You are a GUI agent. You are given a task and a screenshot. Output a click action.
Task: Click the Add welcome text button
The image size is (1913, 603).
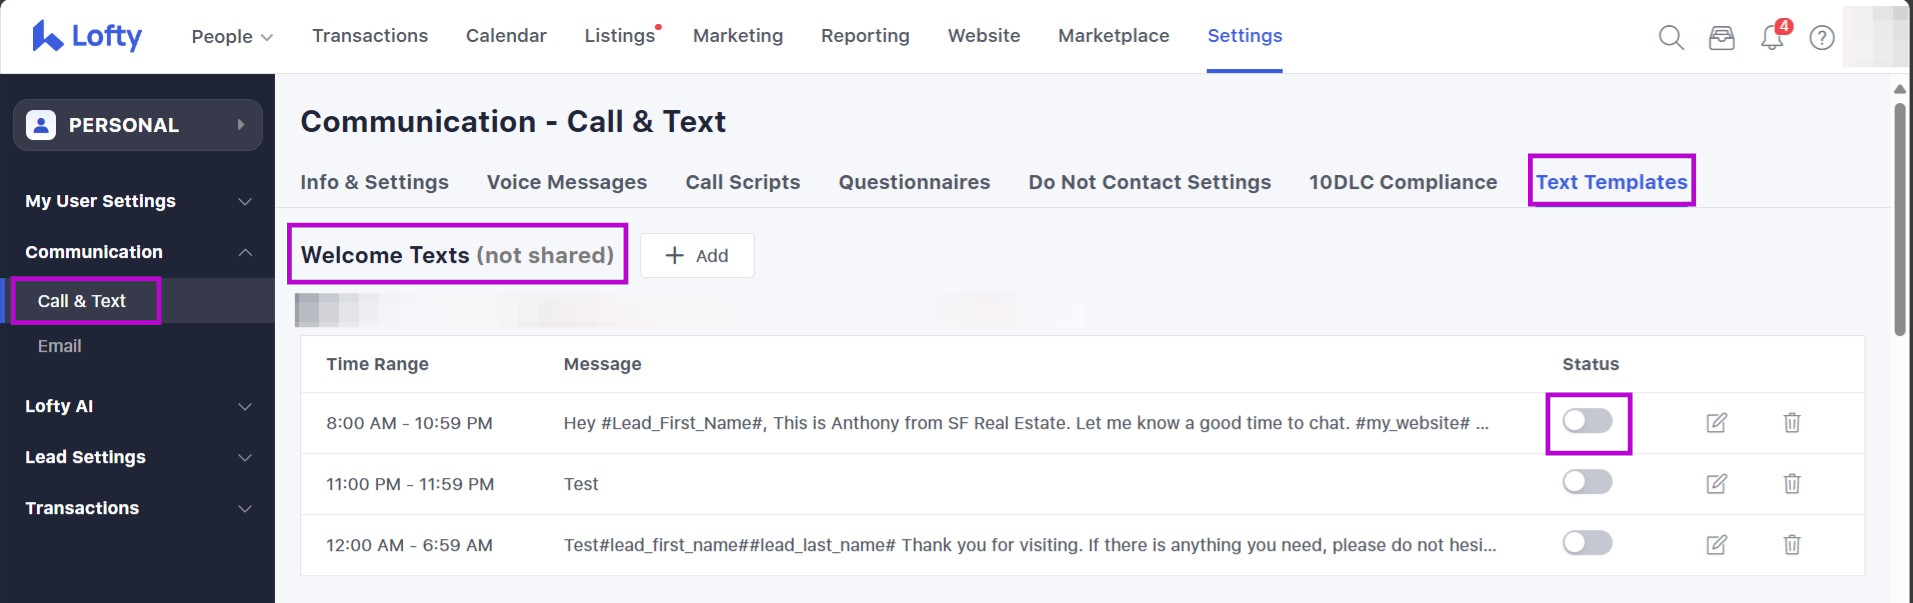tap(697, 256)
